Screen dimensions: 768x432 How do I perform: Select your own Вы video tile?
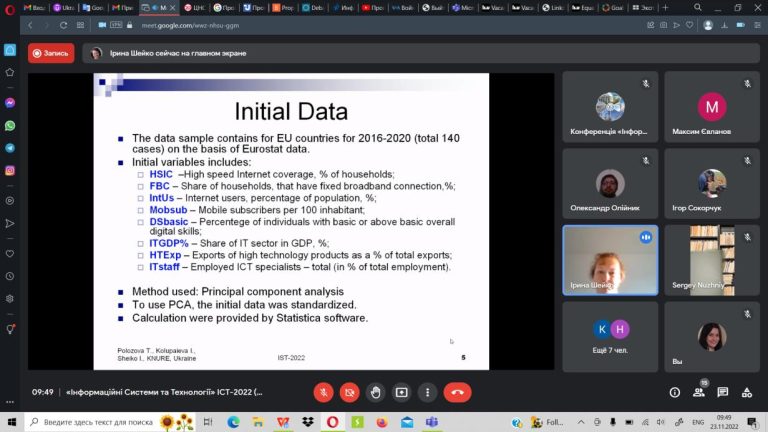click(x=712, y=336)
